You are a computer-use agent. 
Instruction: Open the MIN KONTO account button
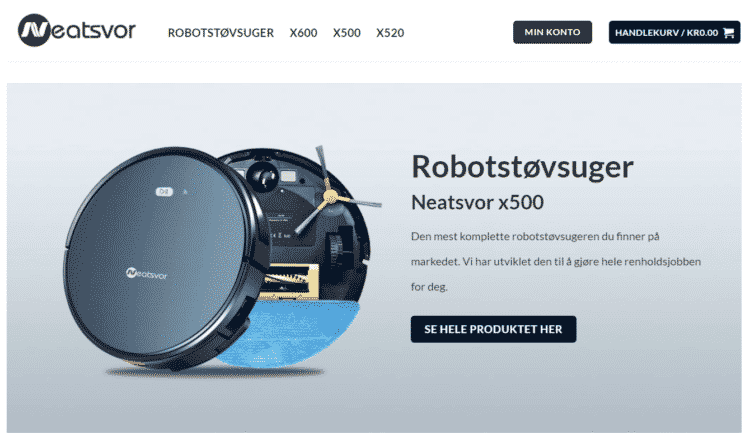point(552,32)
